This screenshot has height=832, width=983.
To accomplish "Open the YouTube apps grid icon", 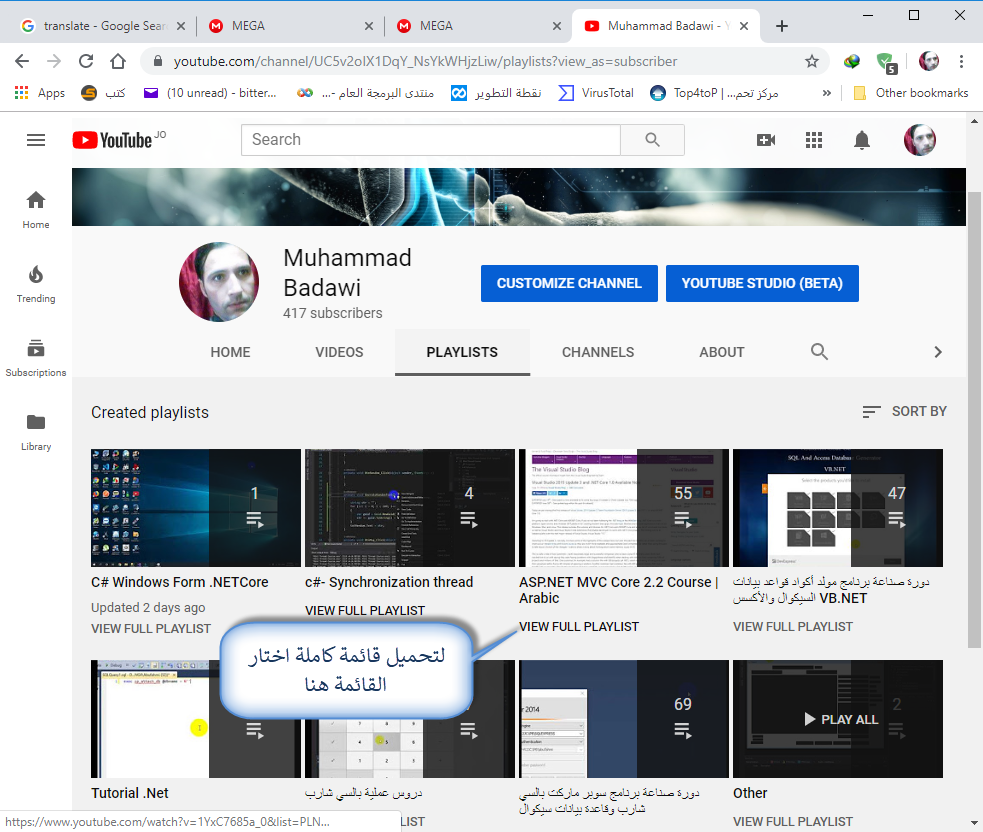I will (813, 140).
